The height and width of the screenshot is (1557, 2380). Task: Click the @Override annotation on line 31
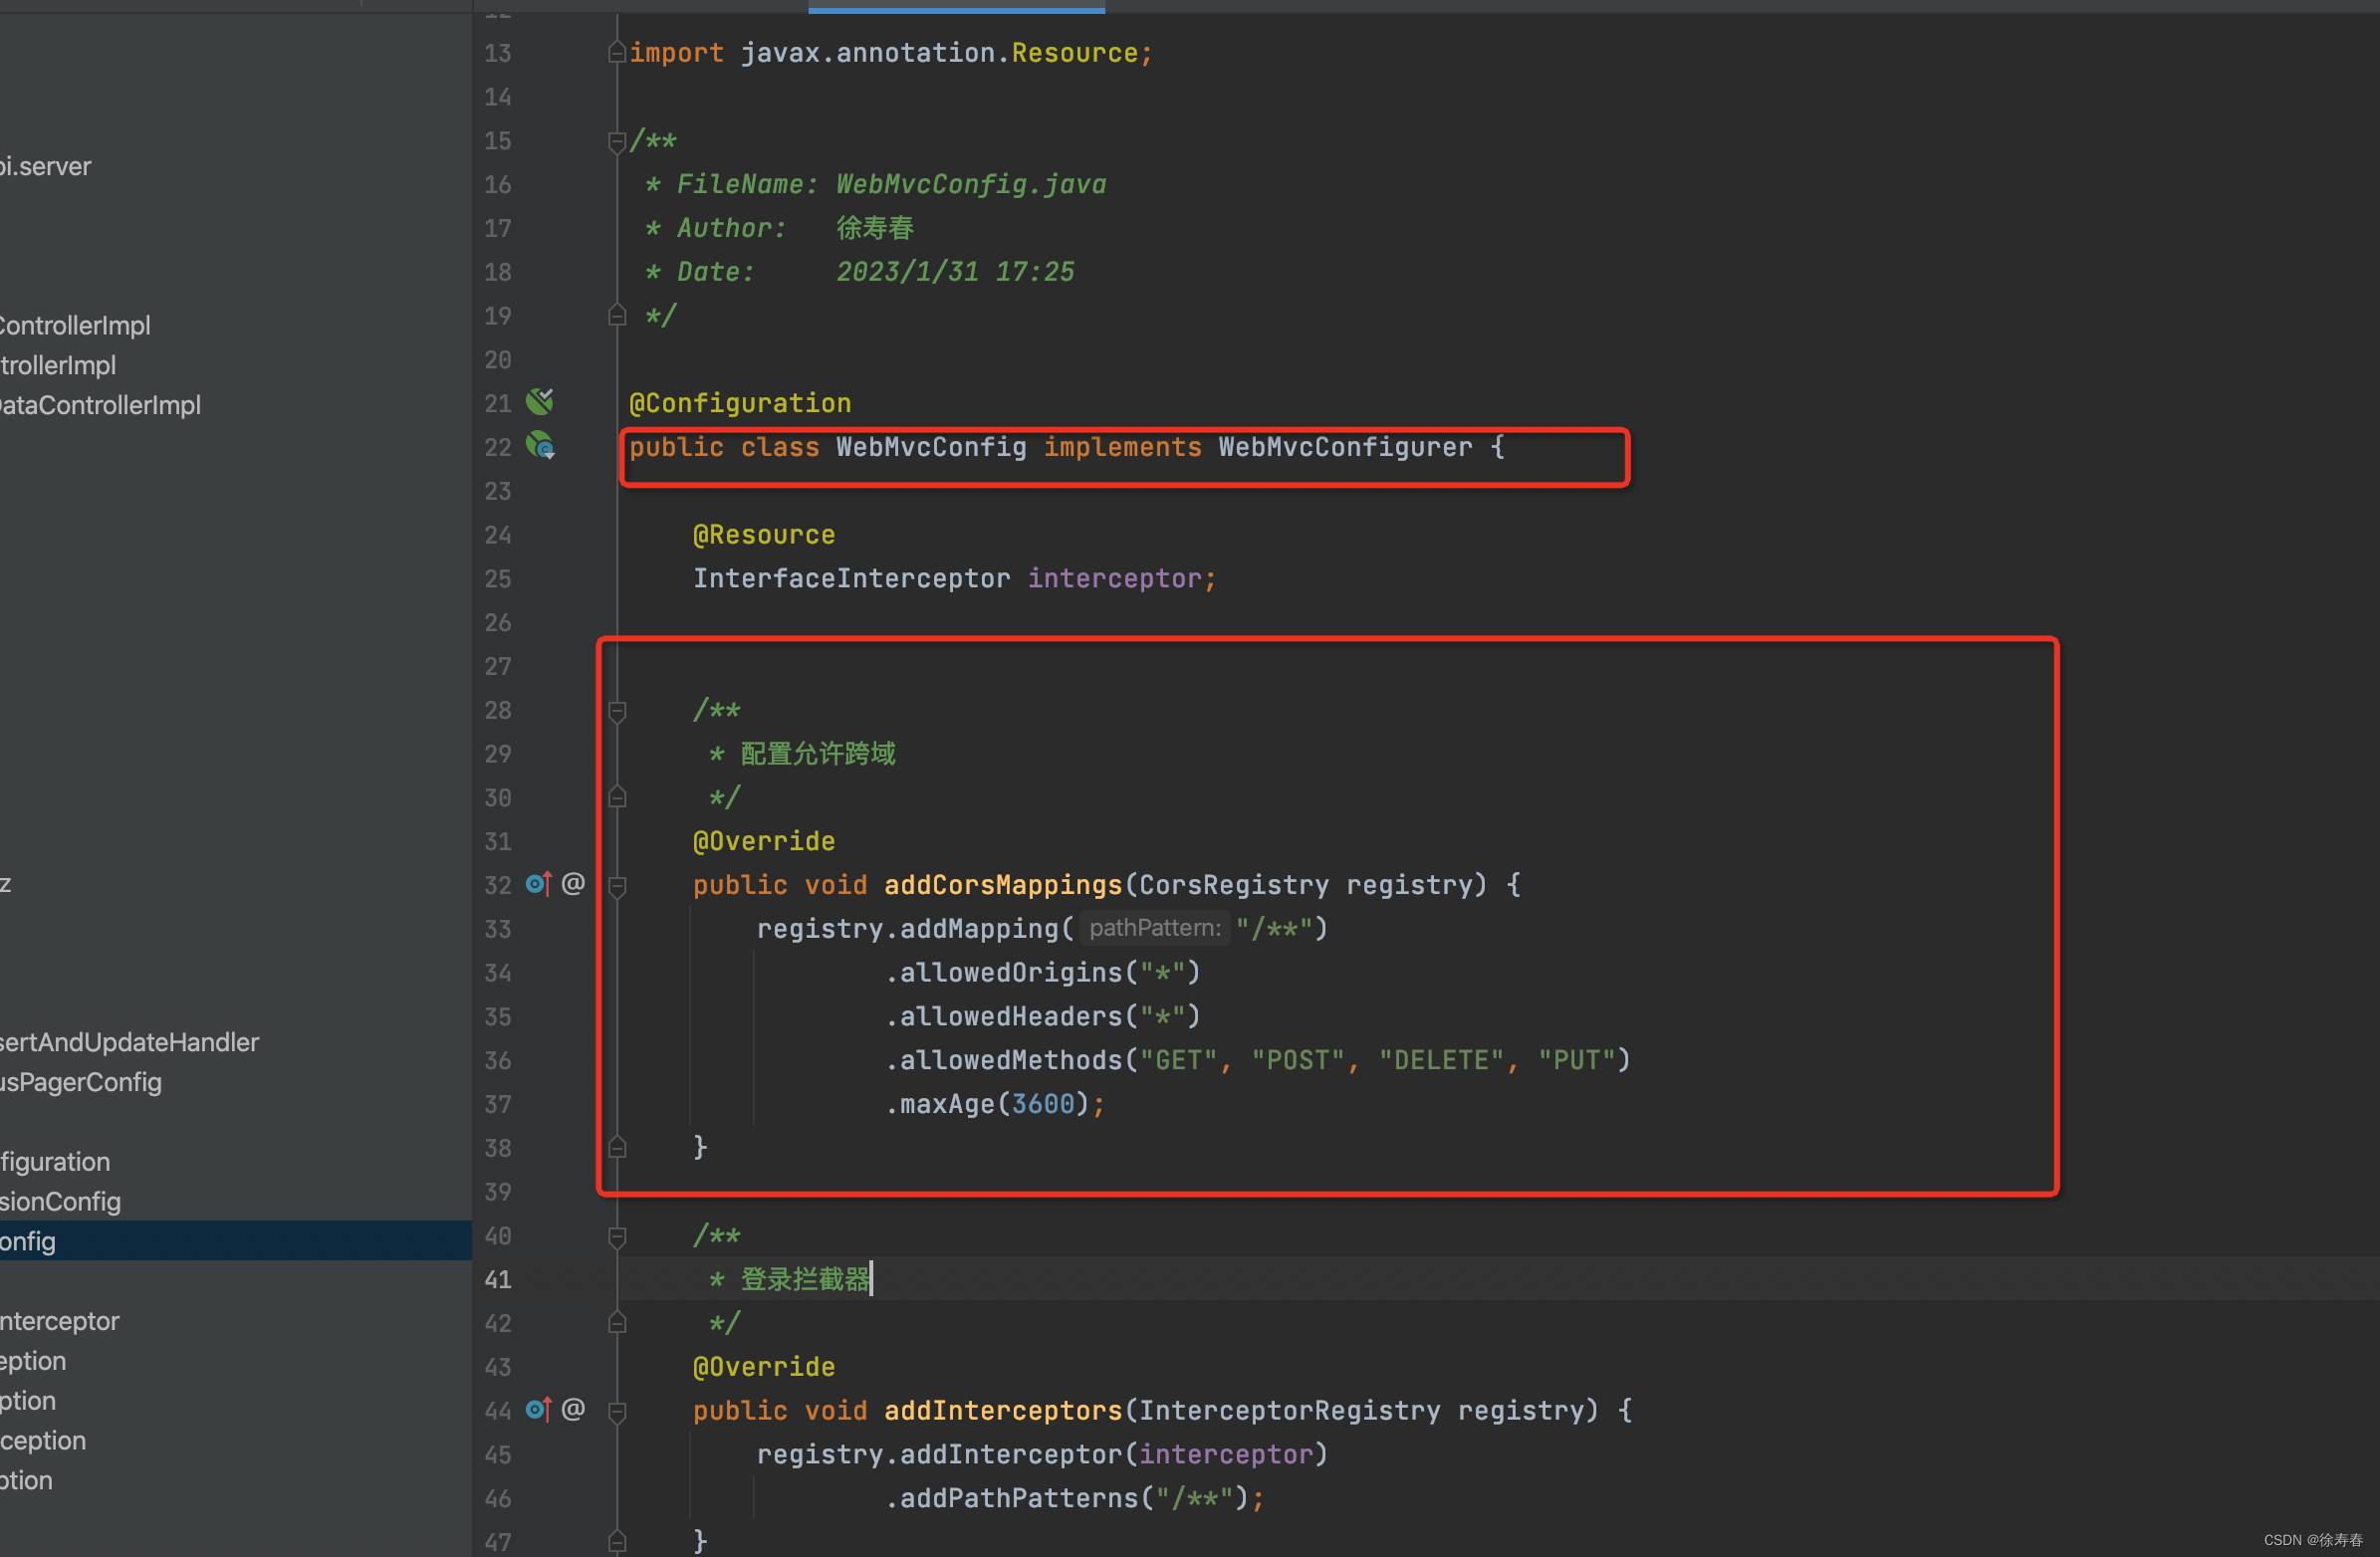point(764,841)
